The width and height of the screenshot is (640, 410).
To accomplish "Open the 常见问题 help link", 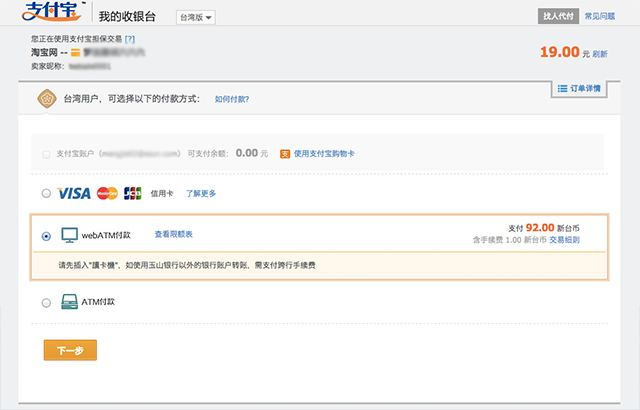I will 600,16.
